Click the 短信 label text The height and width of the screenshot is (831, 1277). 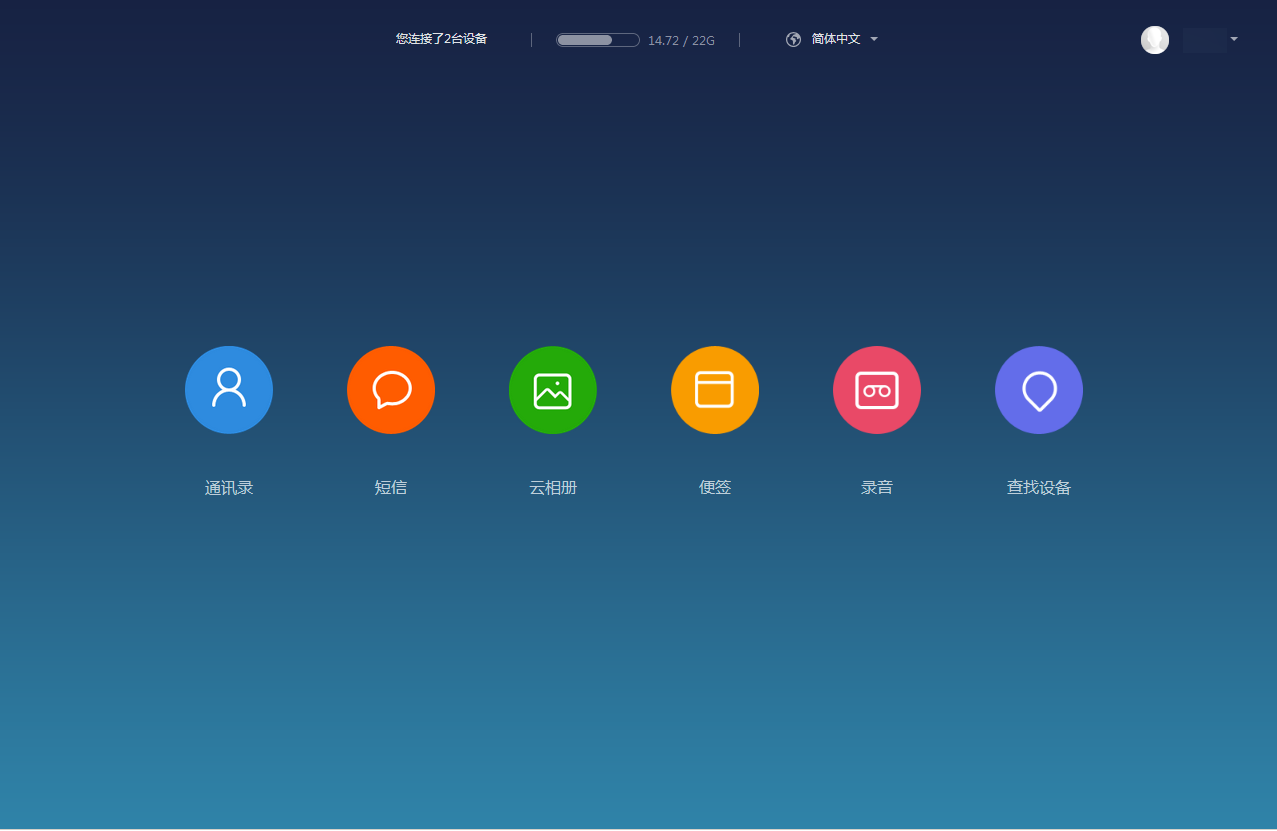click(391, 488)
